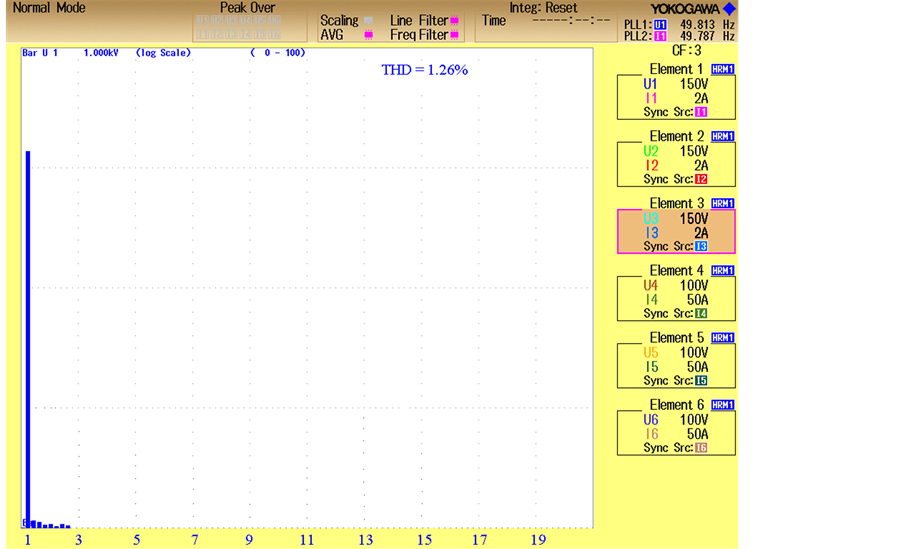Image resolution: width=903 pixels, height=549 pixels.
Task: Click the PLL2 I1 source badge
Action: pos(659,36)
